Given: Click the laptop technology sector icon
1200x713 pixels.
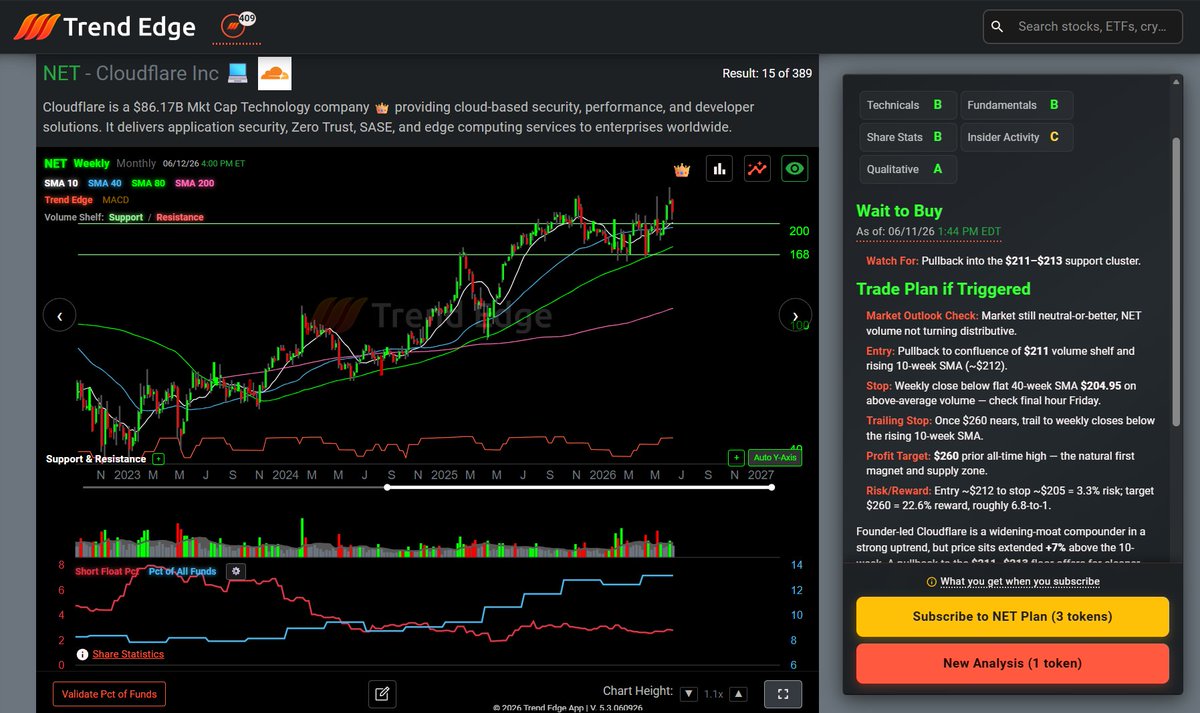Looking at the screenshot, I should pyautogui.click(x=238, y=73).
